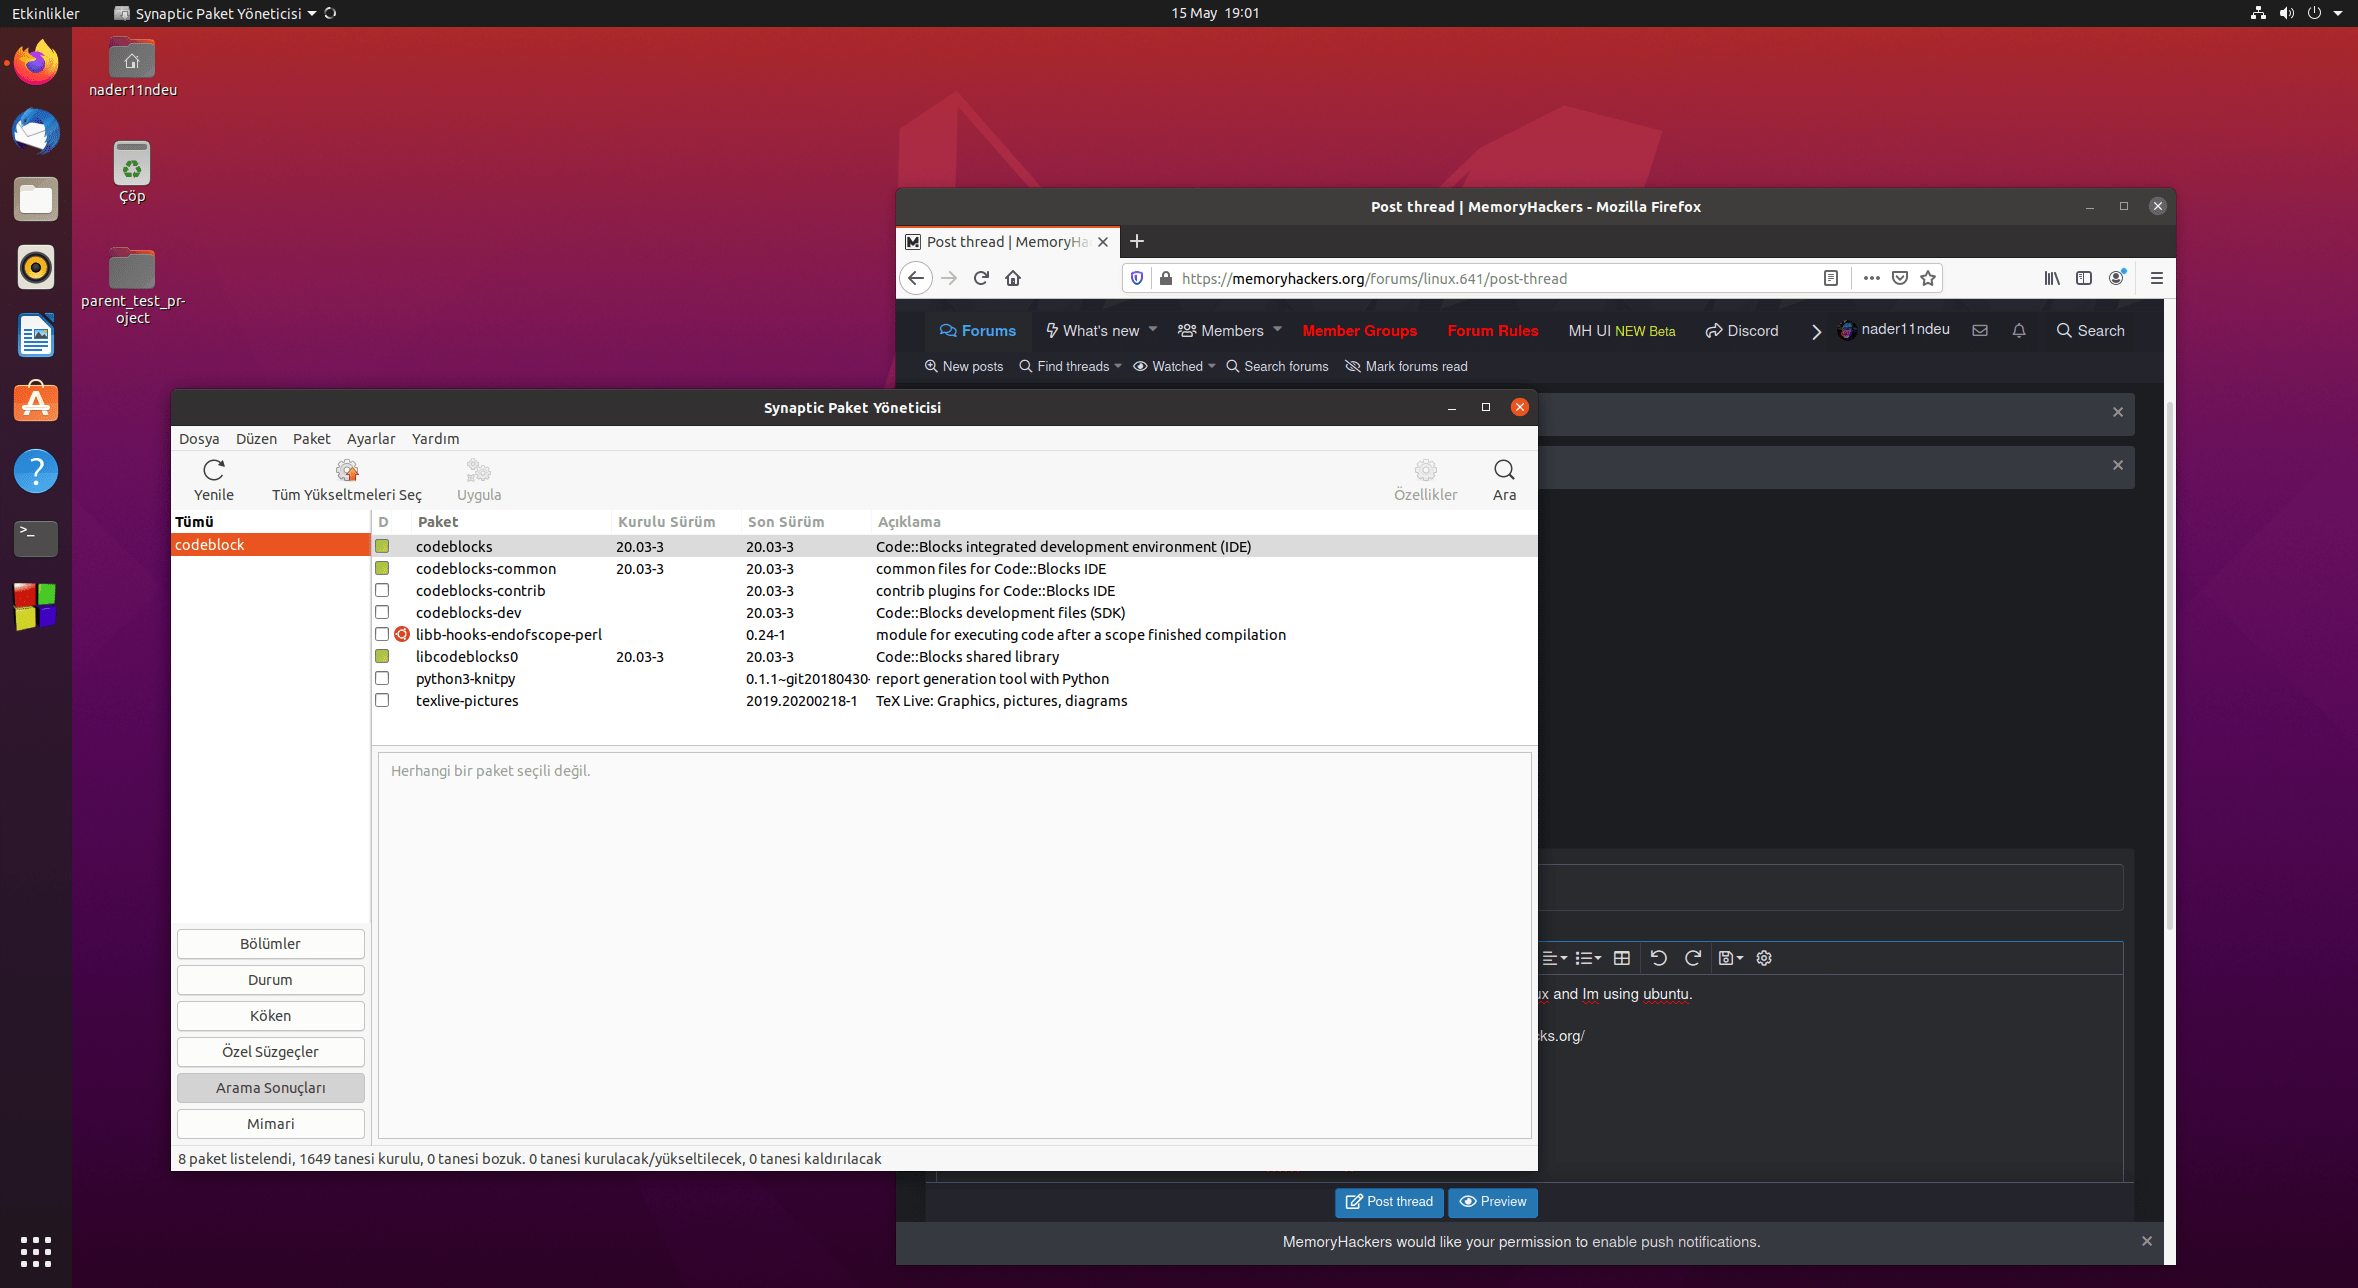Image resolution: width=2358 pixels, height=1288 pixels.
Task: Open Files from the Ubuntu dock
Action: (36, 199)
